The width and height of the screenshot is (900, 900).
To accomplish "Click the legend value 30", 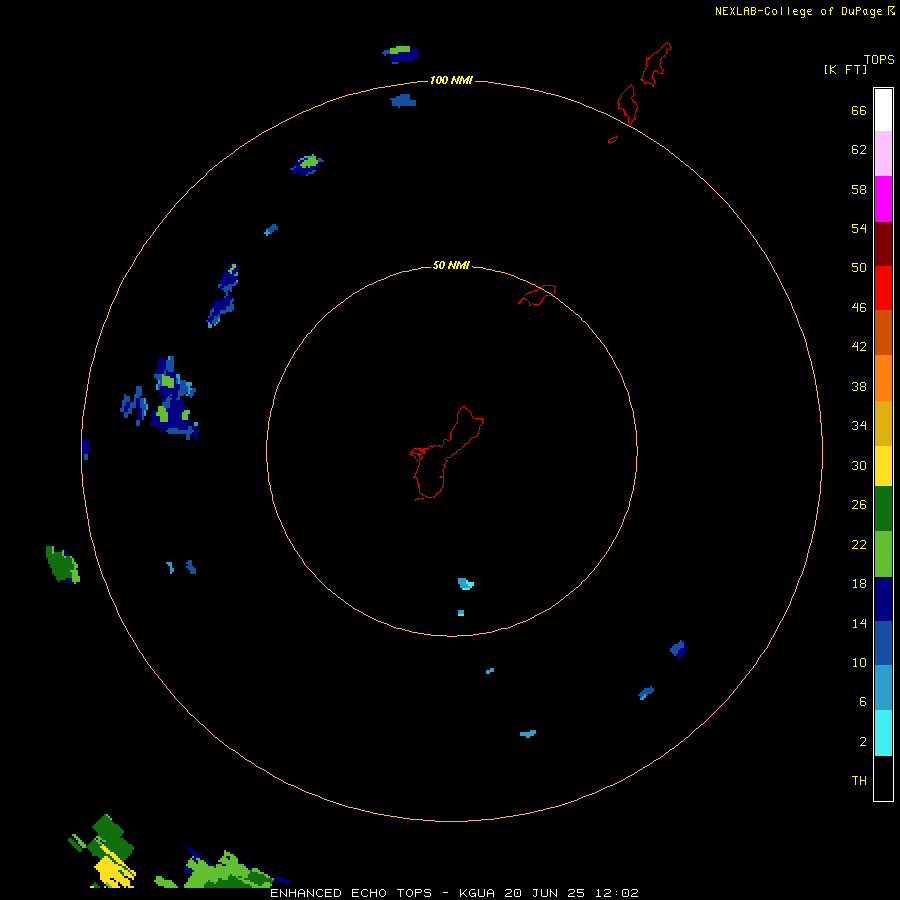I will [859, 465].
